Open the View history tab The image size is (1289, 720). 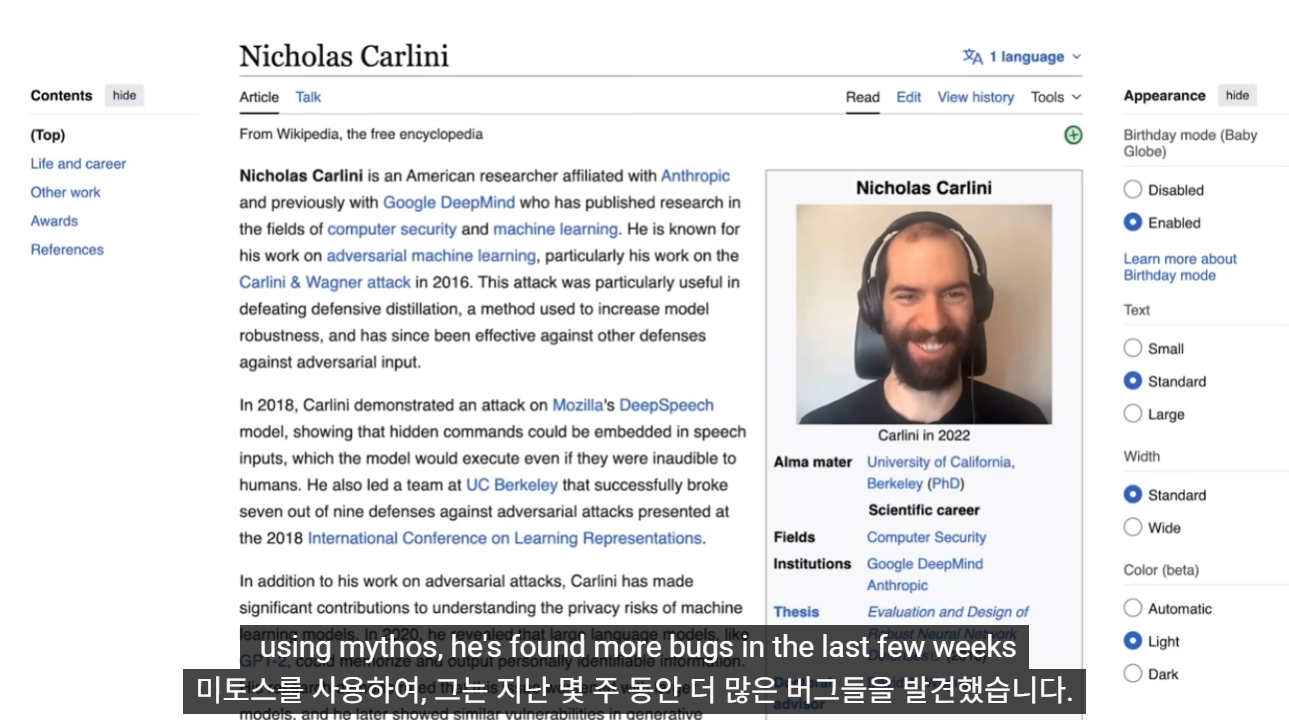pos(975,97)
